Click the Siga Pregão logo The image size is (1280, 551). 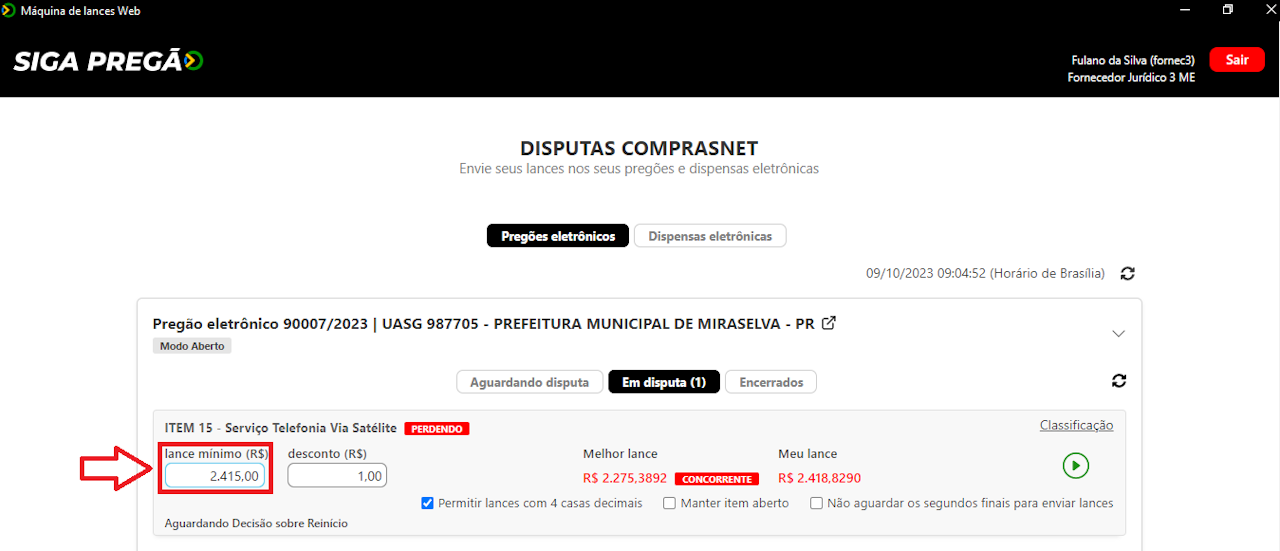(108, 61)
